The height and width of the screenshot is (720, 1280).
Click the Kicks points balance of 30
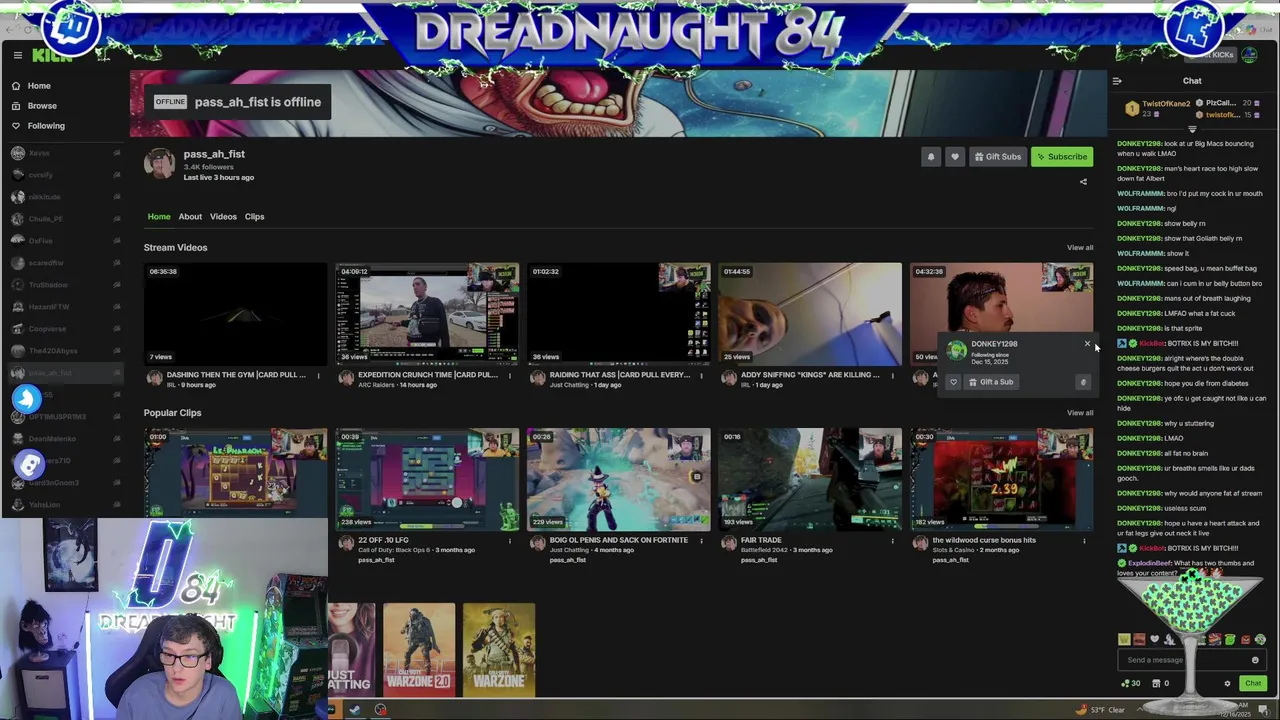(1130, 684)
